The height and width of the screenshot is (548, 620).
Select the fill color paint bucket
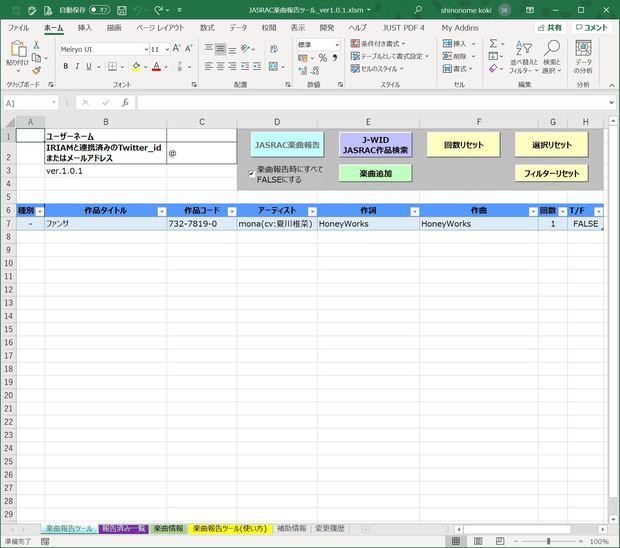(136, 66)
